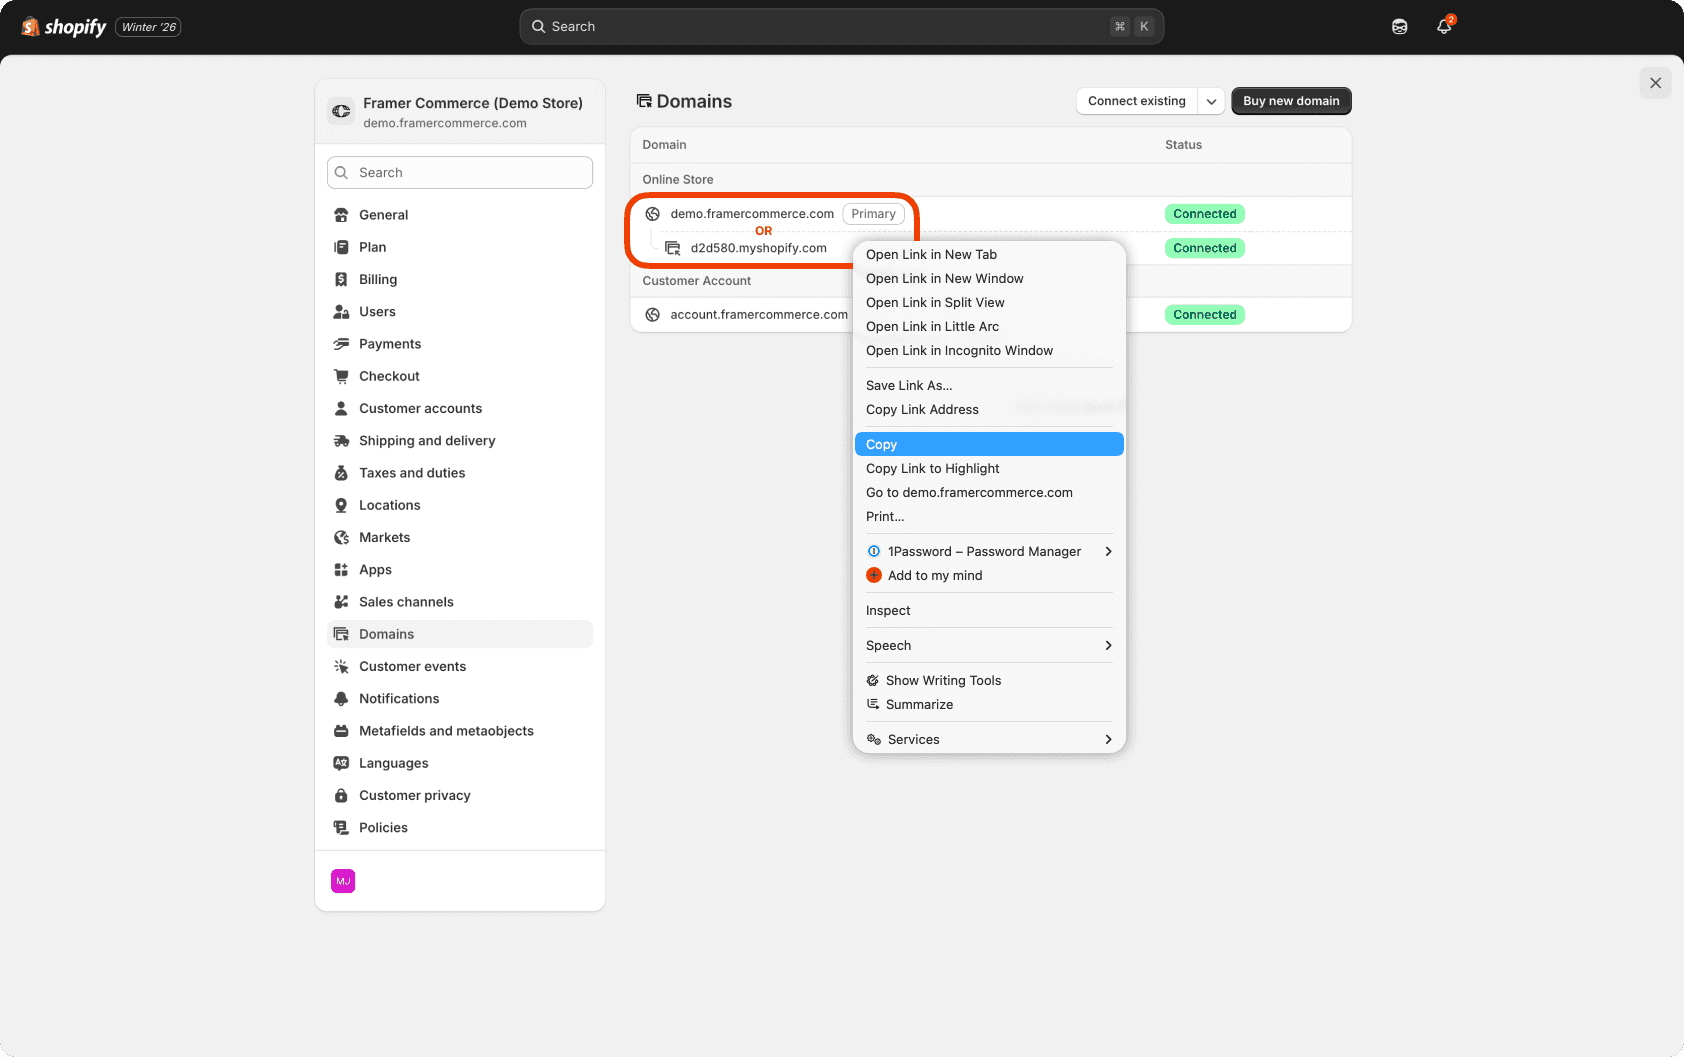Click the Connect existing button
Screen dimensions: 1684x1057
[1137, 101]
